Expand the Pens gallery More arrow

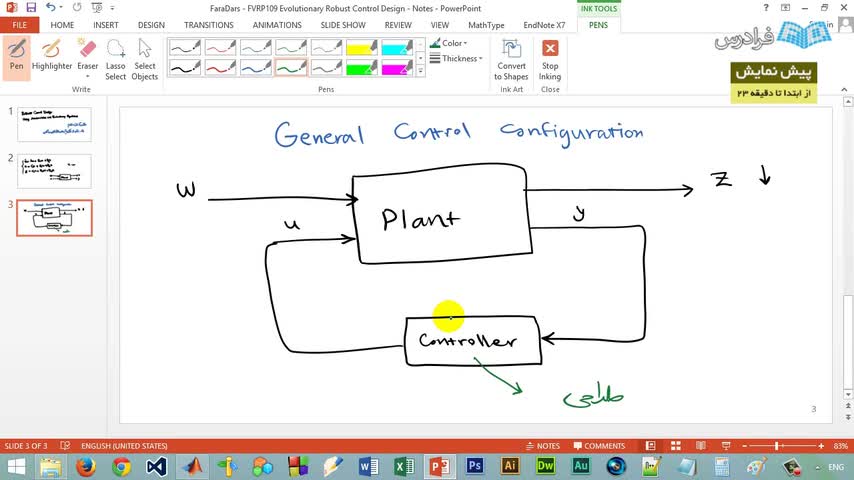click(x=420, y=71)
